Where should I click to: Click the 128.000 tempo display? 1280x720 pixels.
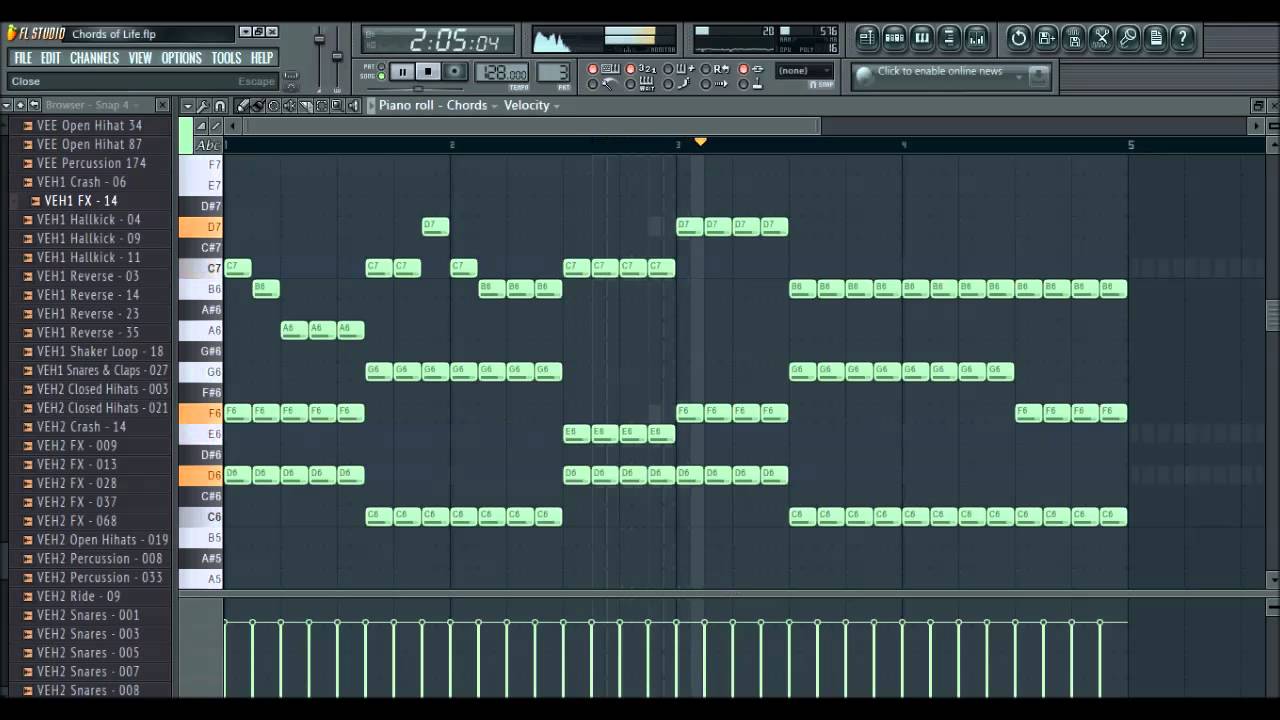click(x=502, y=72)
